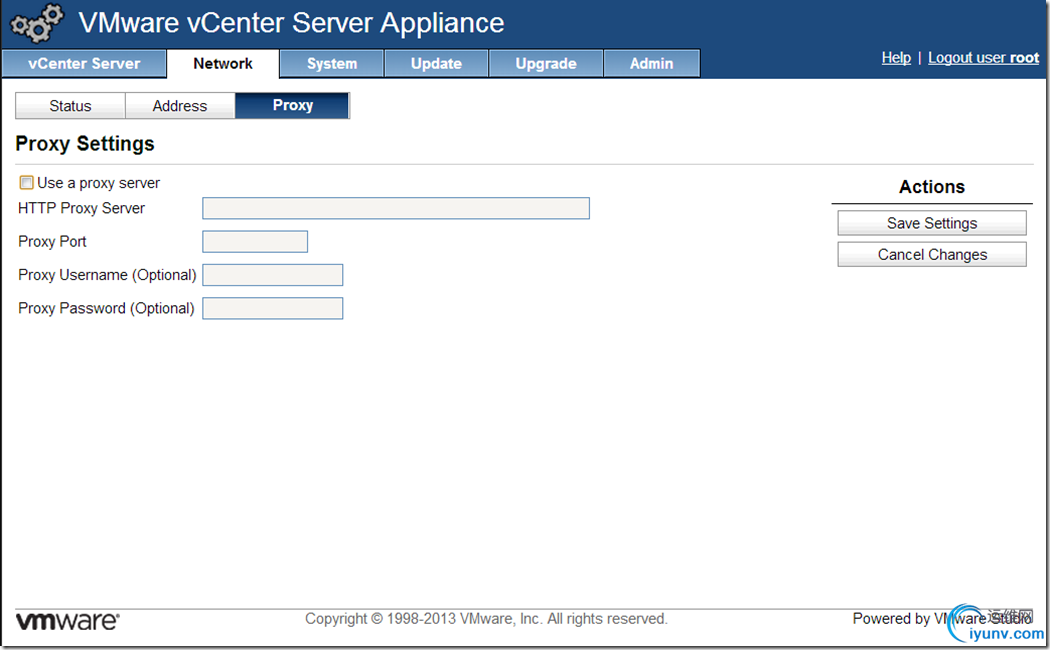Click the Actions heading text
Screen dimensions: 1050x650
click(932, 187)
